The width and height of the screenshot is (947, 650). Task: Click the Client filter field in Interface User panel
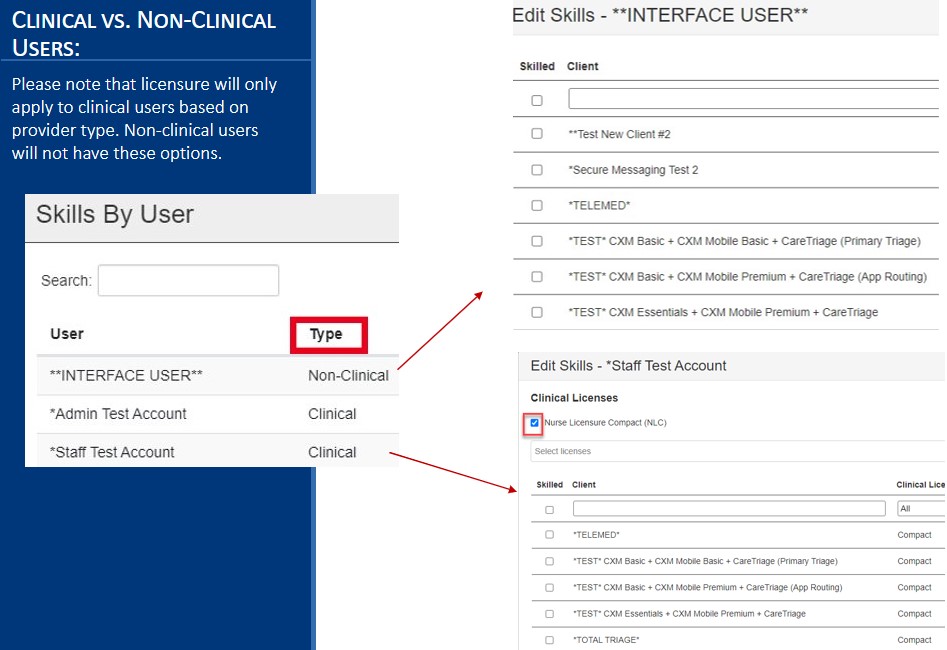[x=752, y=99]
